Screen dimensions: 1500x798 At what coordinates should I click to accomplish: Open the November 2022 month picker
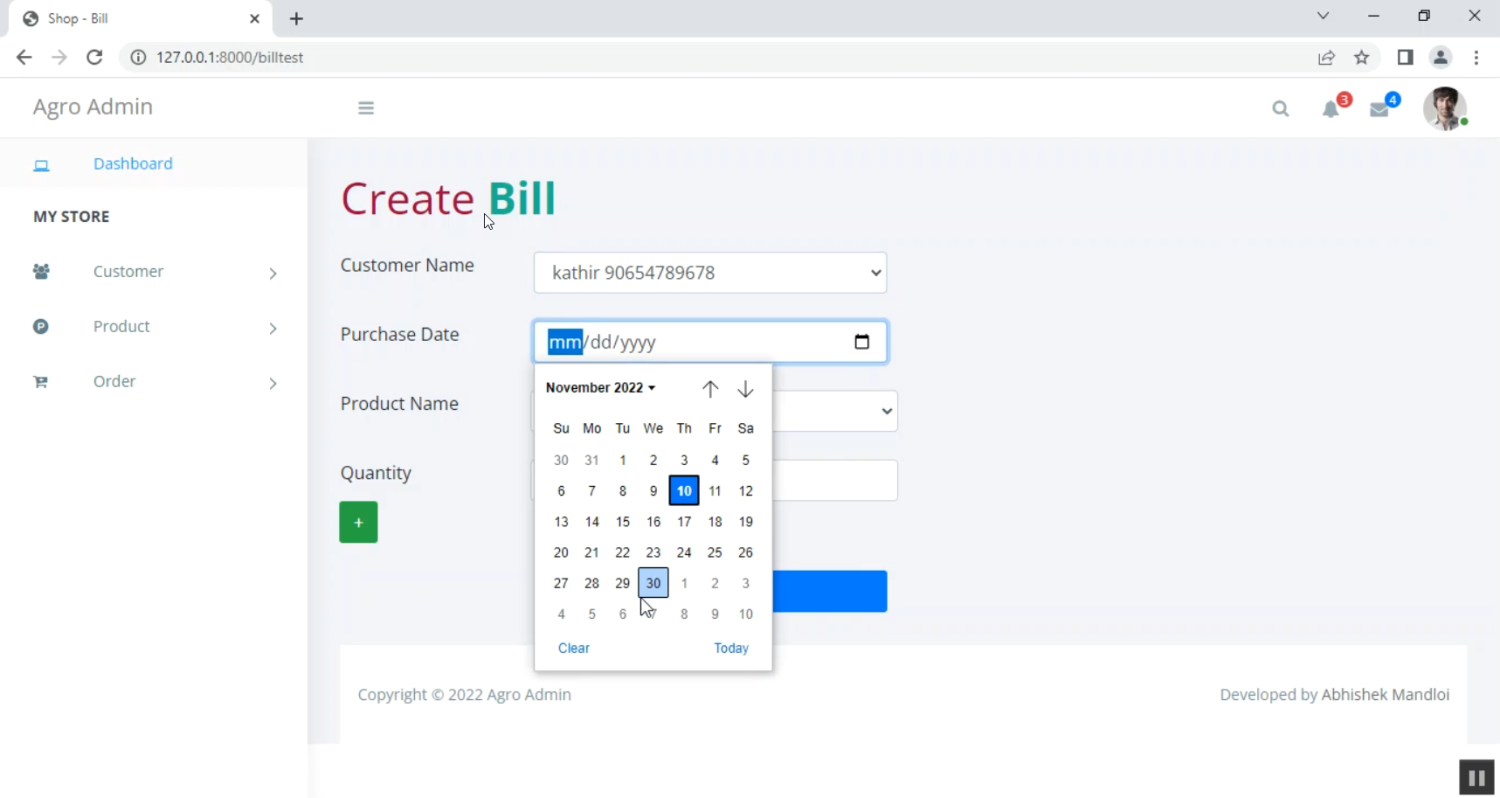(x=600, y=388)
